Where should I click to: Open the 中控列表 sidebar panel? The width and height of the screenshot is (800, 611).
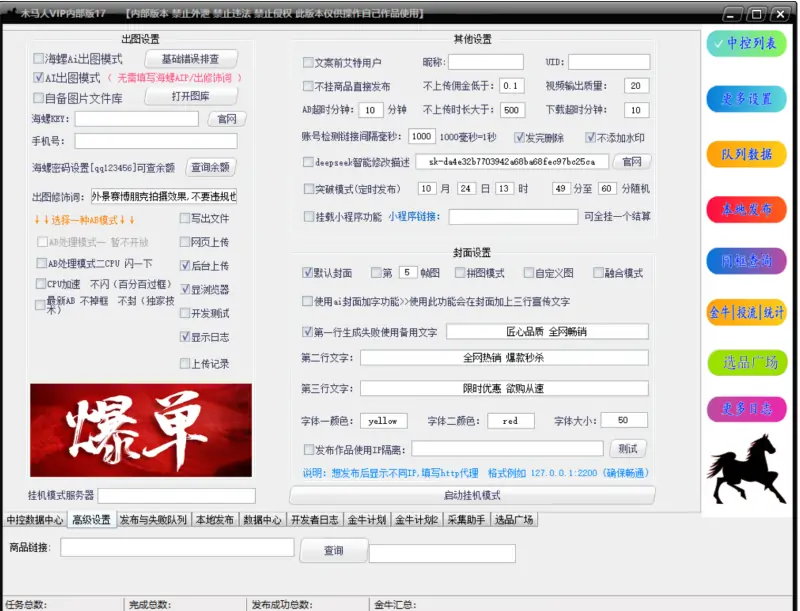[x=747, y=43]
